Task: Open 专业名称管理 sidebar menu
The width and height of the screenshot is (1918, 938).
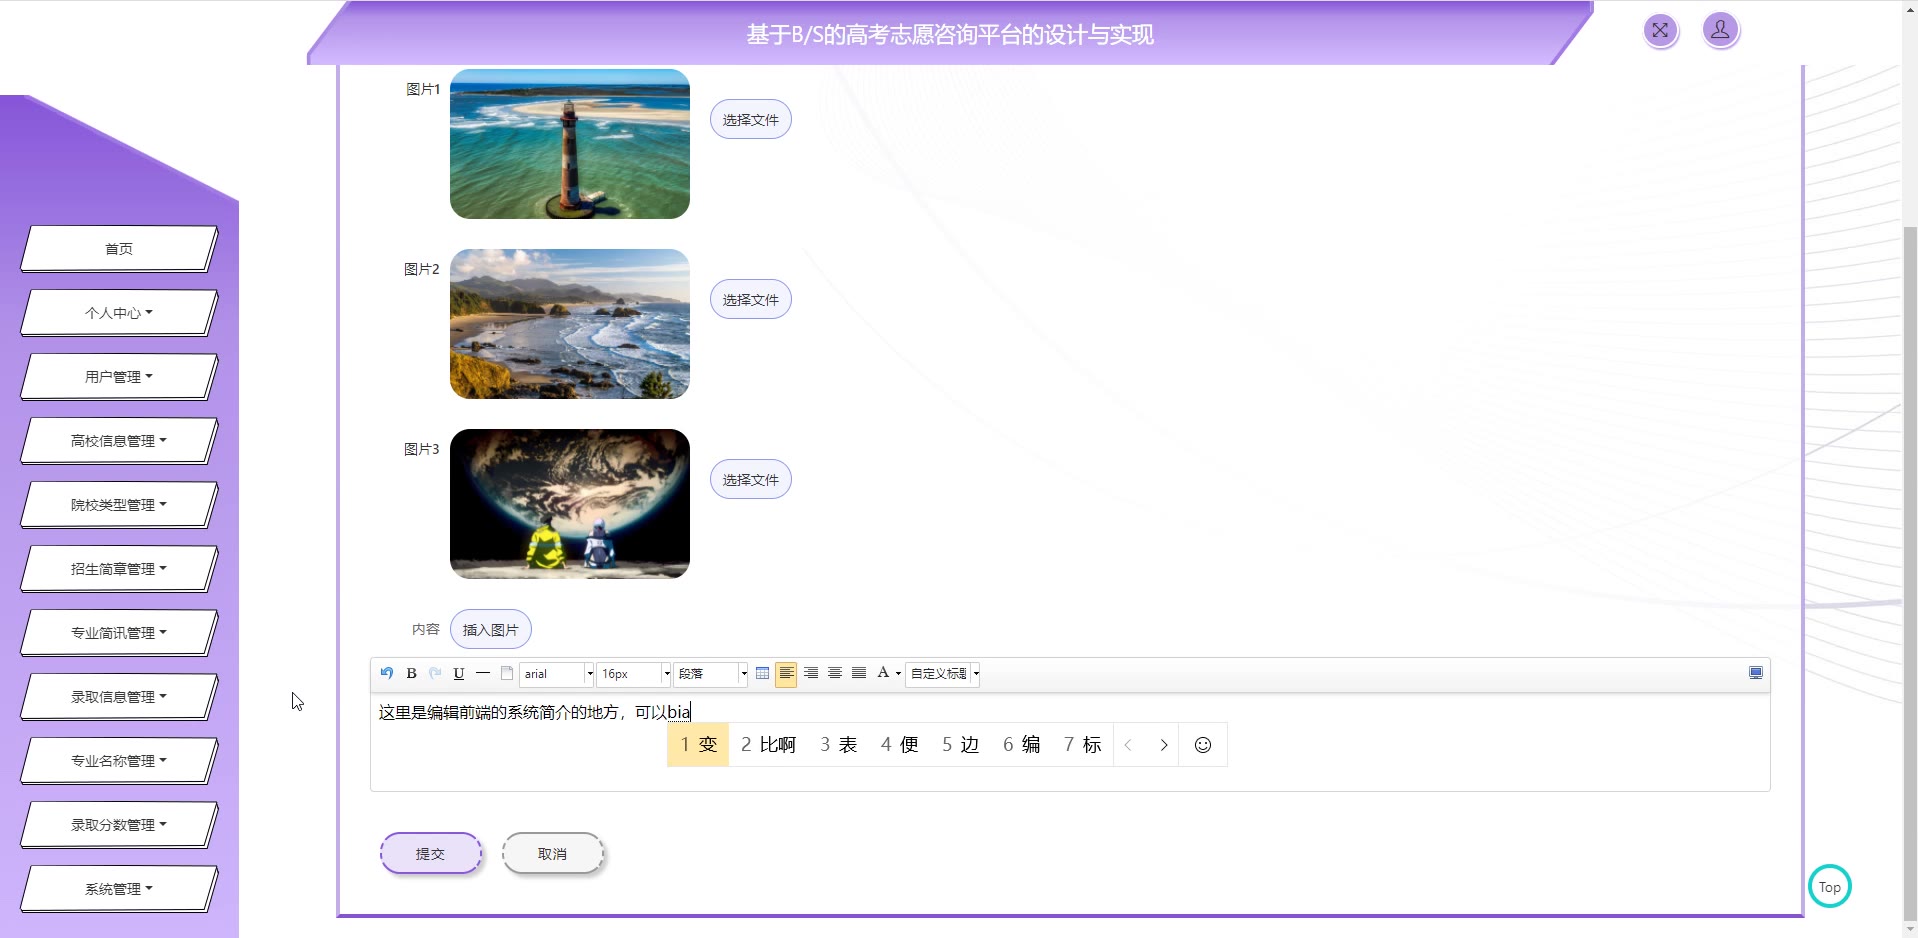Action: tap(119, 761)
